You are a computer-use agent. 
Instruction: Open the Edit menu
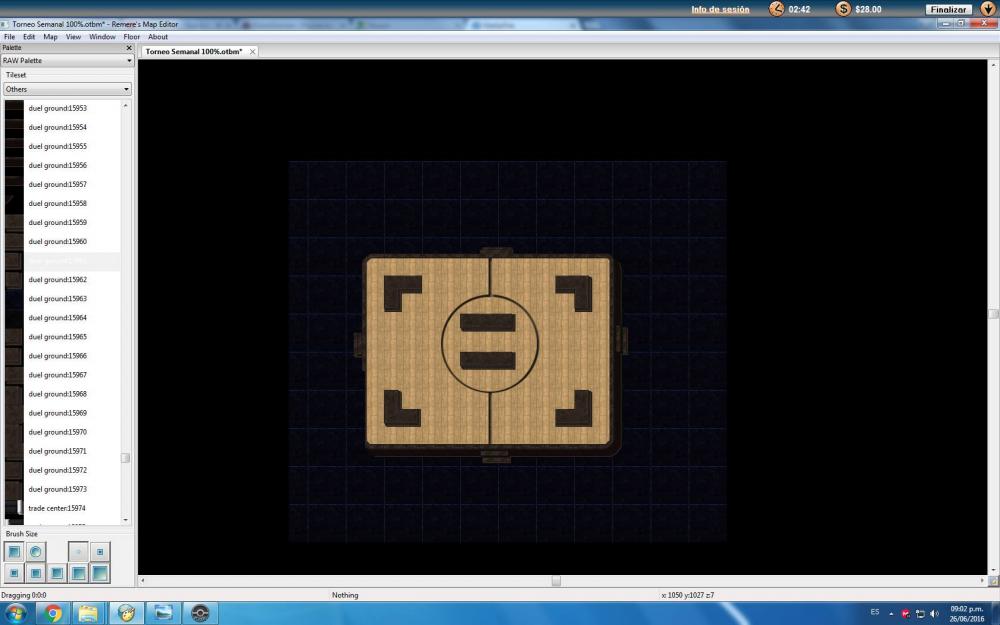tap(29, 37)
